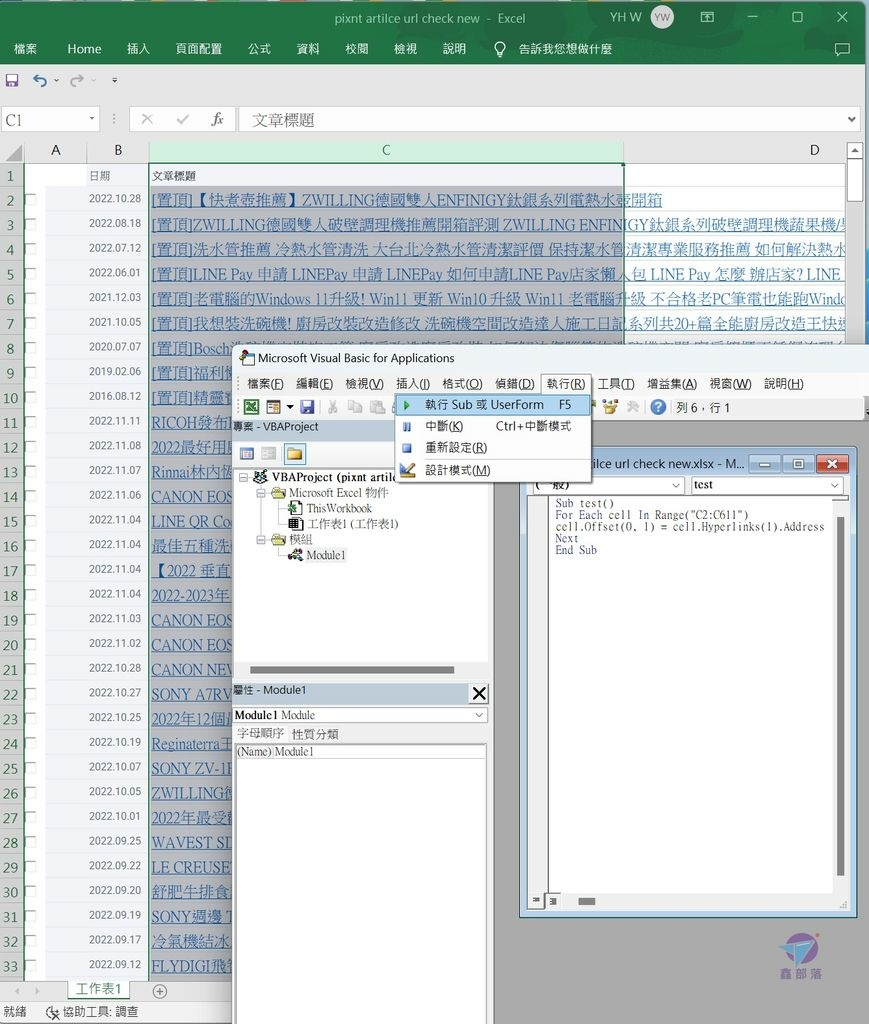The height and width of the screenshot is (1024, 869).
Task: Click the Insert UserForm icon in VBA toolbar
Action: (x=273, y=407)
